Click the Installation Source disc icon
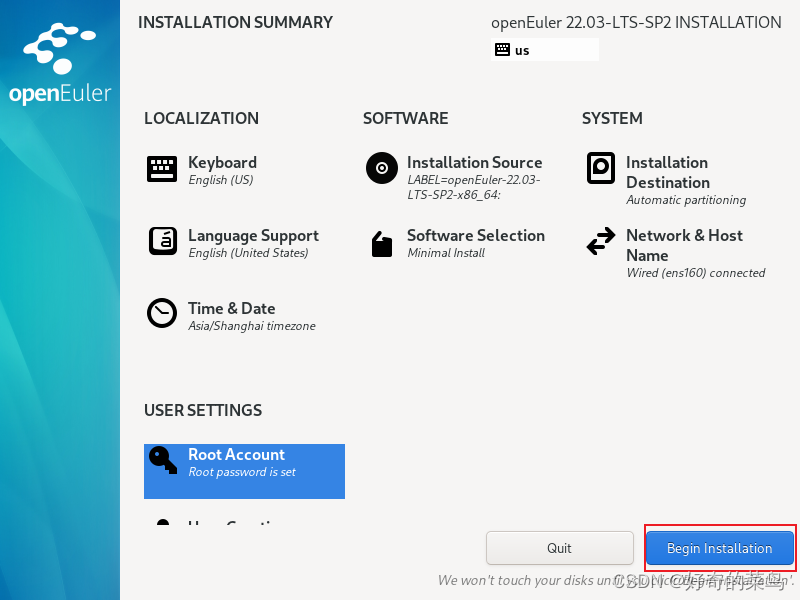The height and width of the screenshot is (600, 800). click(x=382, y=168)
